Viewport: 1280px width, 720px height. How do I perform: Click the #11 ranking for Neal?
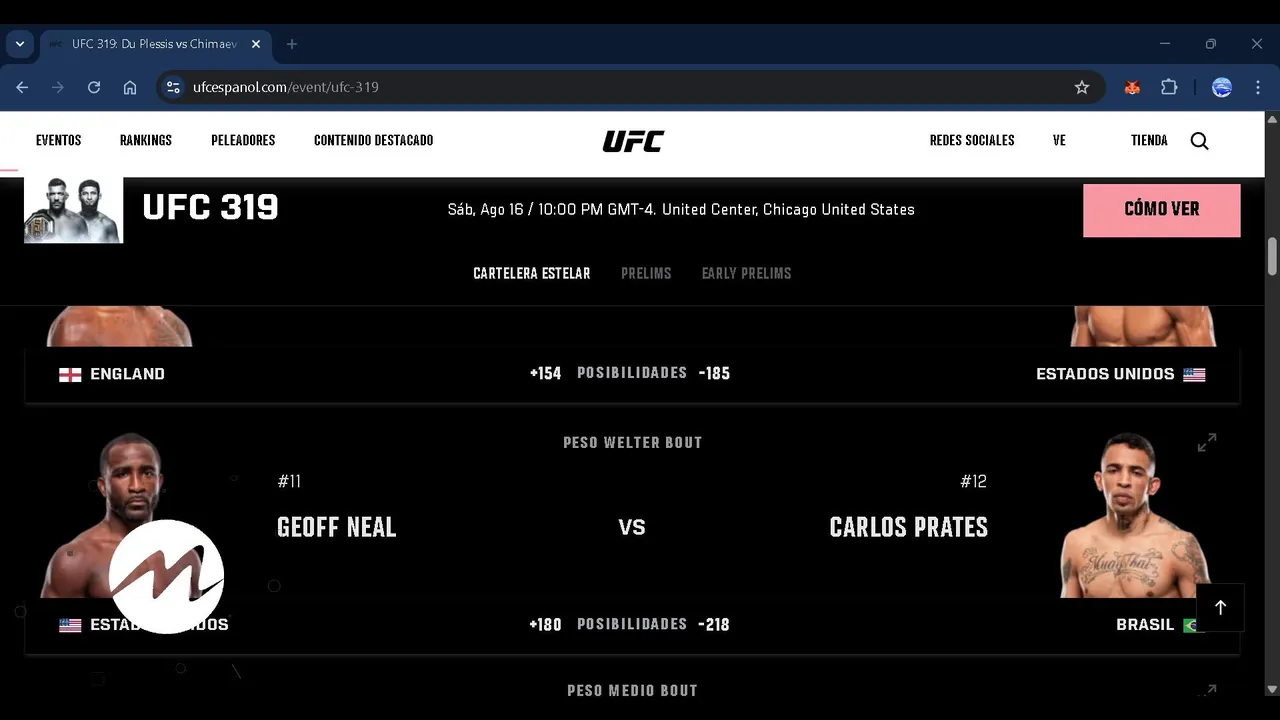(x=289, y=482)
